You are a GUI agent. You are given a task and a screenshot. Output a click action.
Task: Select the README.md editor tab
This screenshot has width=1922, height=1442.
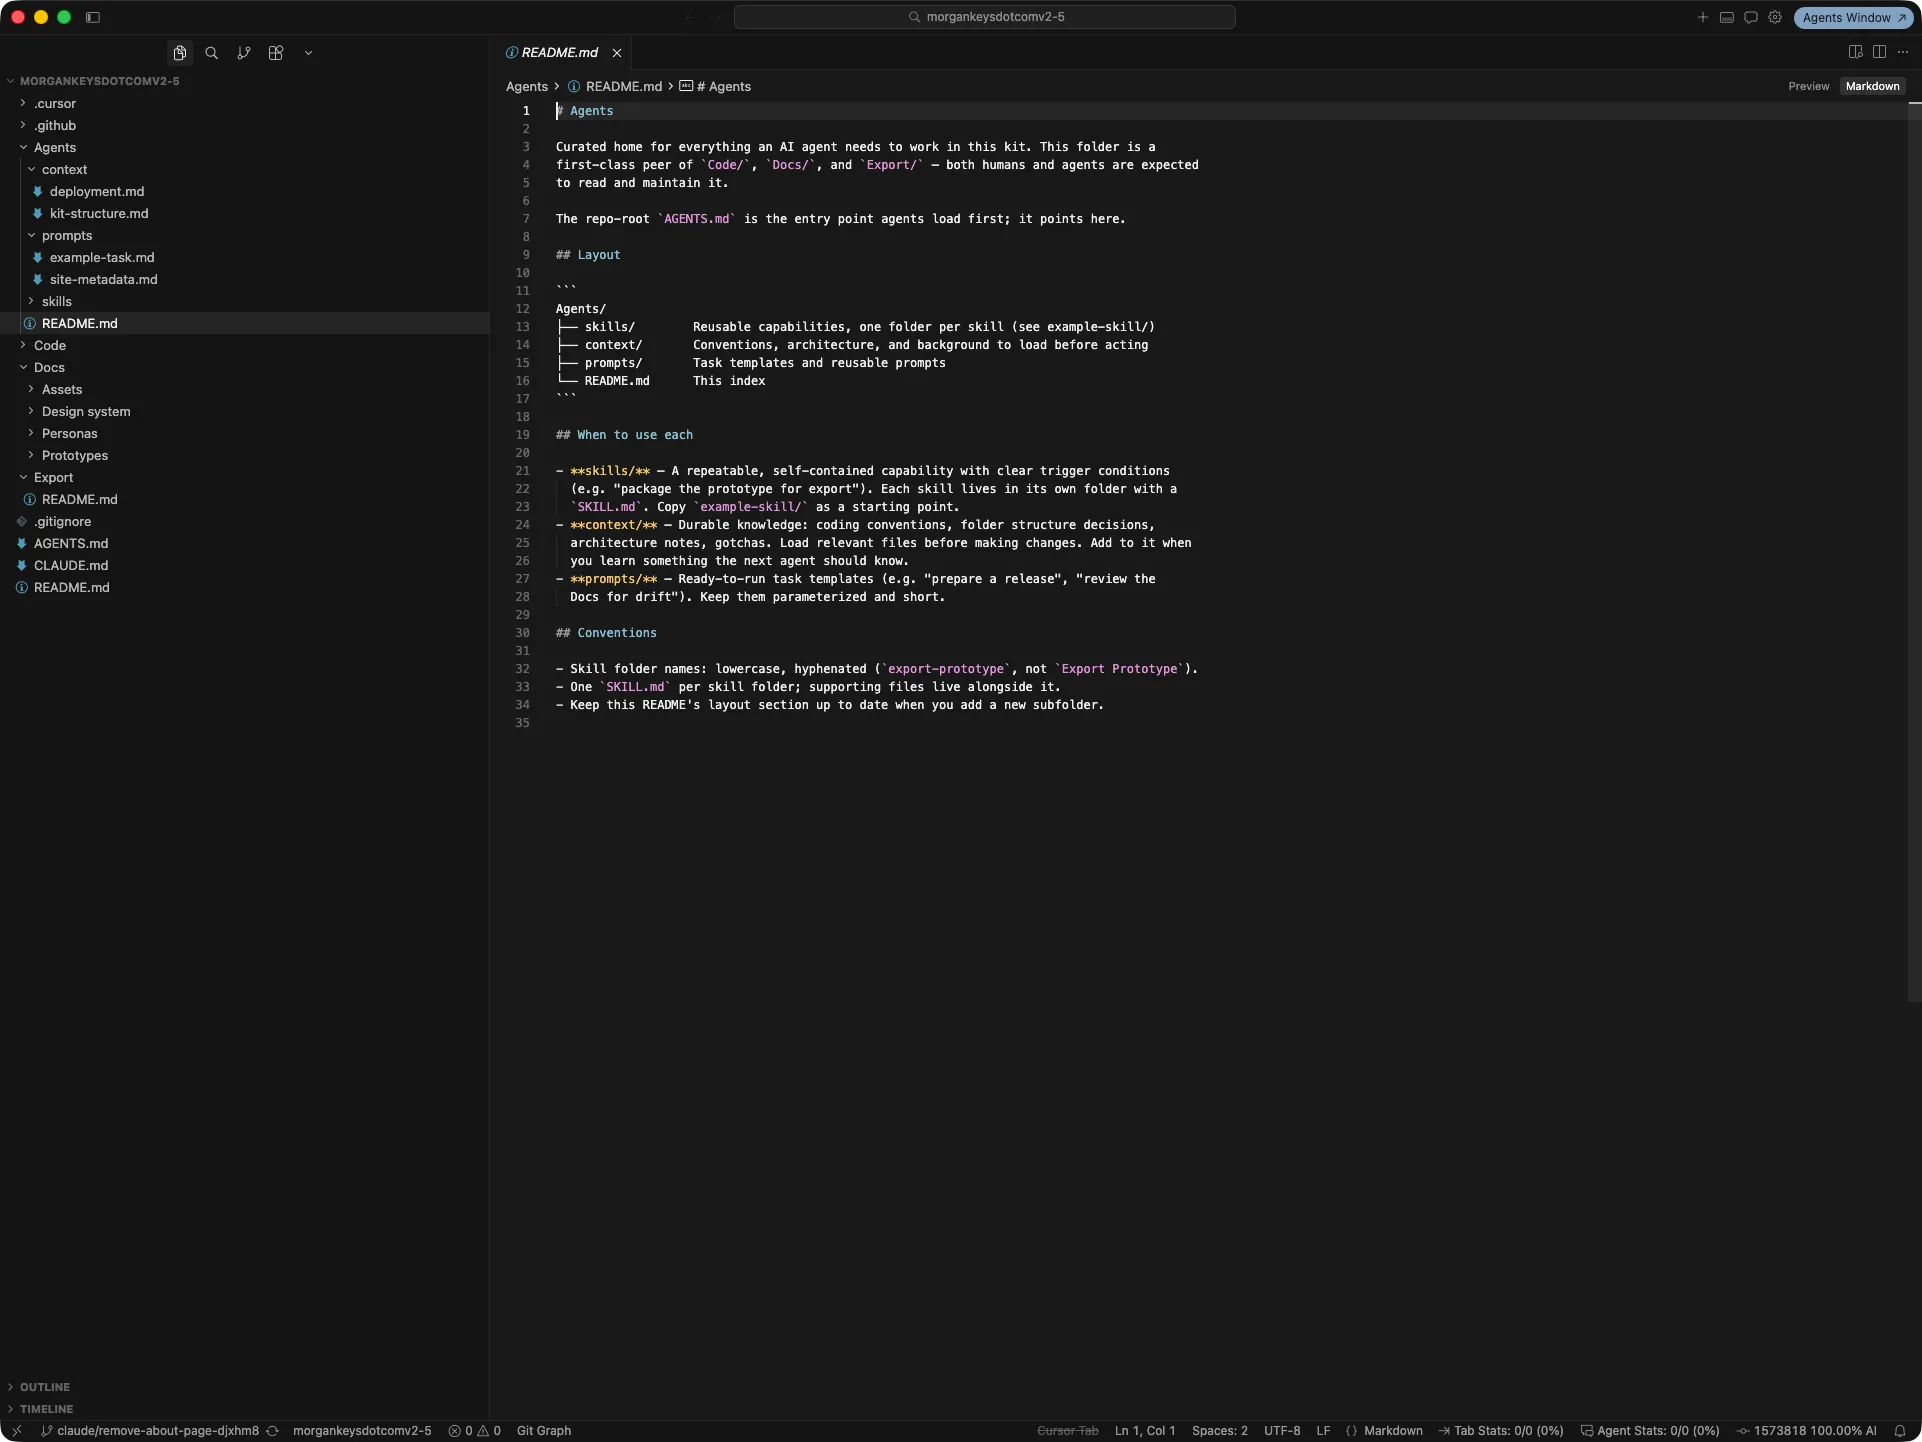coord(559,53)
